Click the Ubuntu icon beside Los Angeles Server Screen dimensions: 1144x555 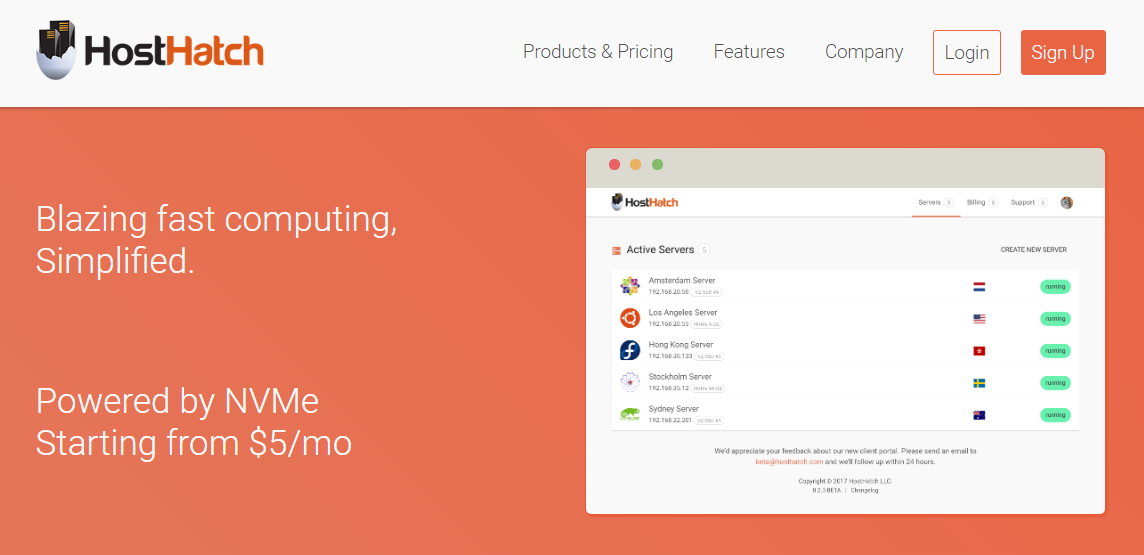[630, 318]
